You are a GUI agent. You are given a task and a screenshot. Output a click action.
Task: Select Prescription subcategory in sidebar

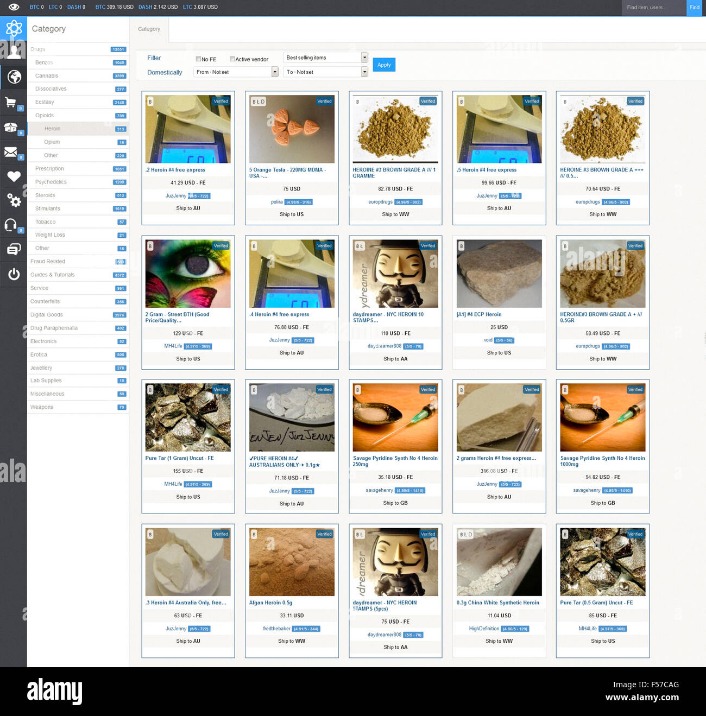78,168
